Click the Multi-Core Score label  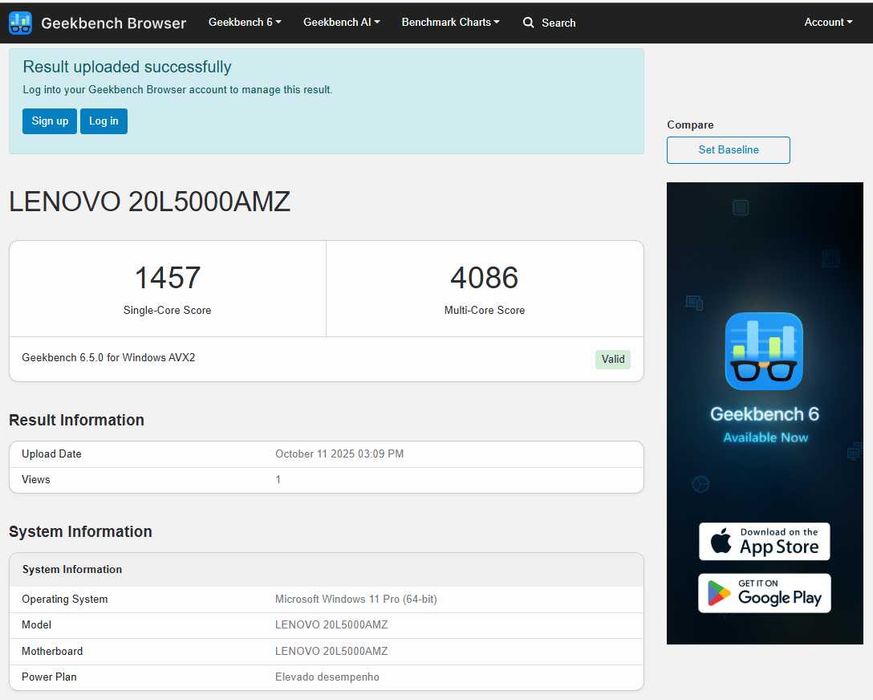(484, 310)
